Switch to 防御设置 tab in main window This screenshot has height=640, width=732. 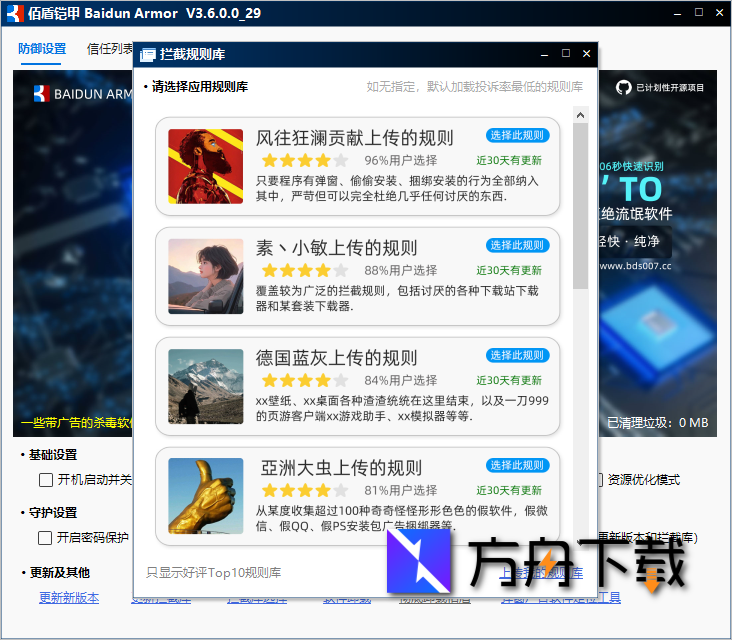pyautogui.click(x=42, y=49)
